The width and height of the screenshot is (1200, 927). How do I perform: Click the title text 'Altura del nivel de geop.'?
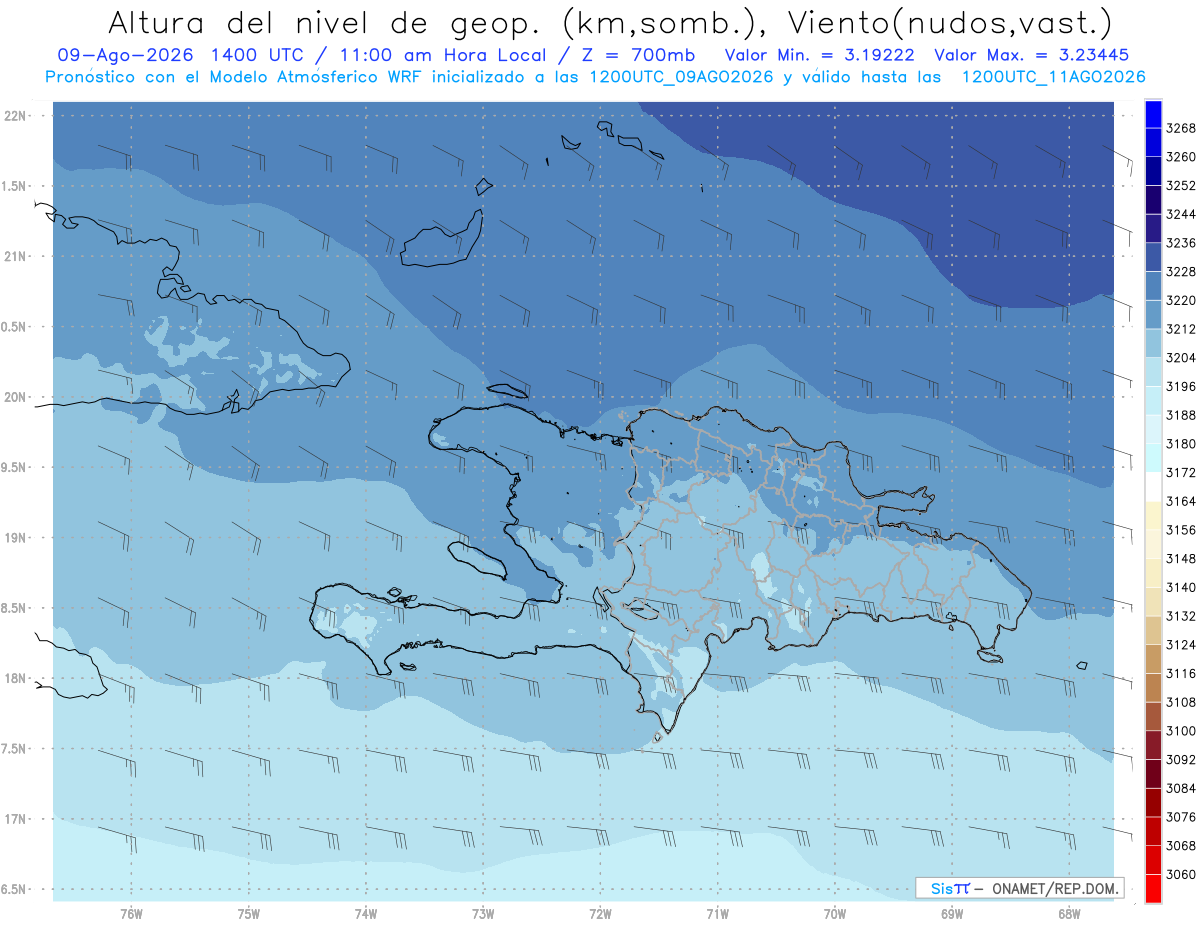click(x=324, y=22)
